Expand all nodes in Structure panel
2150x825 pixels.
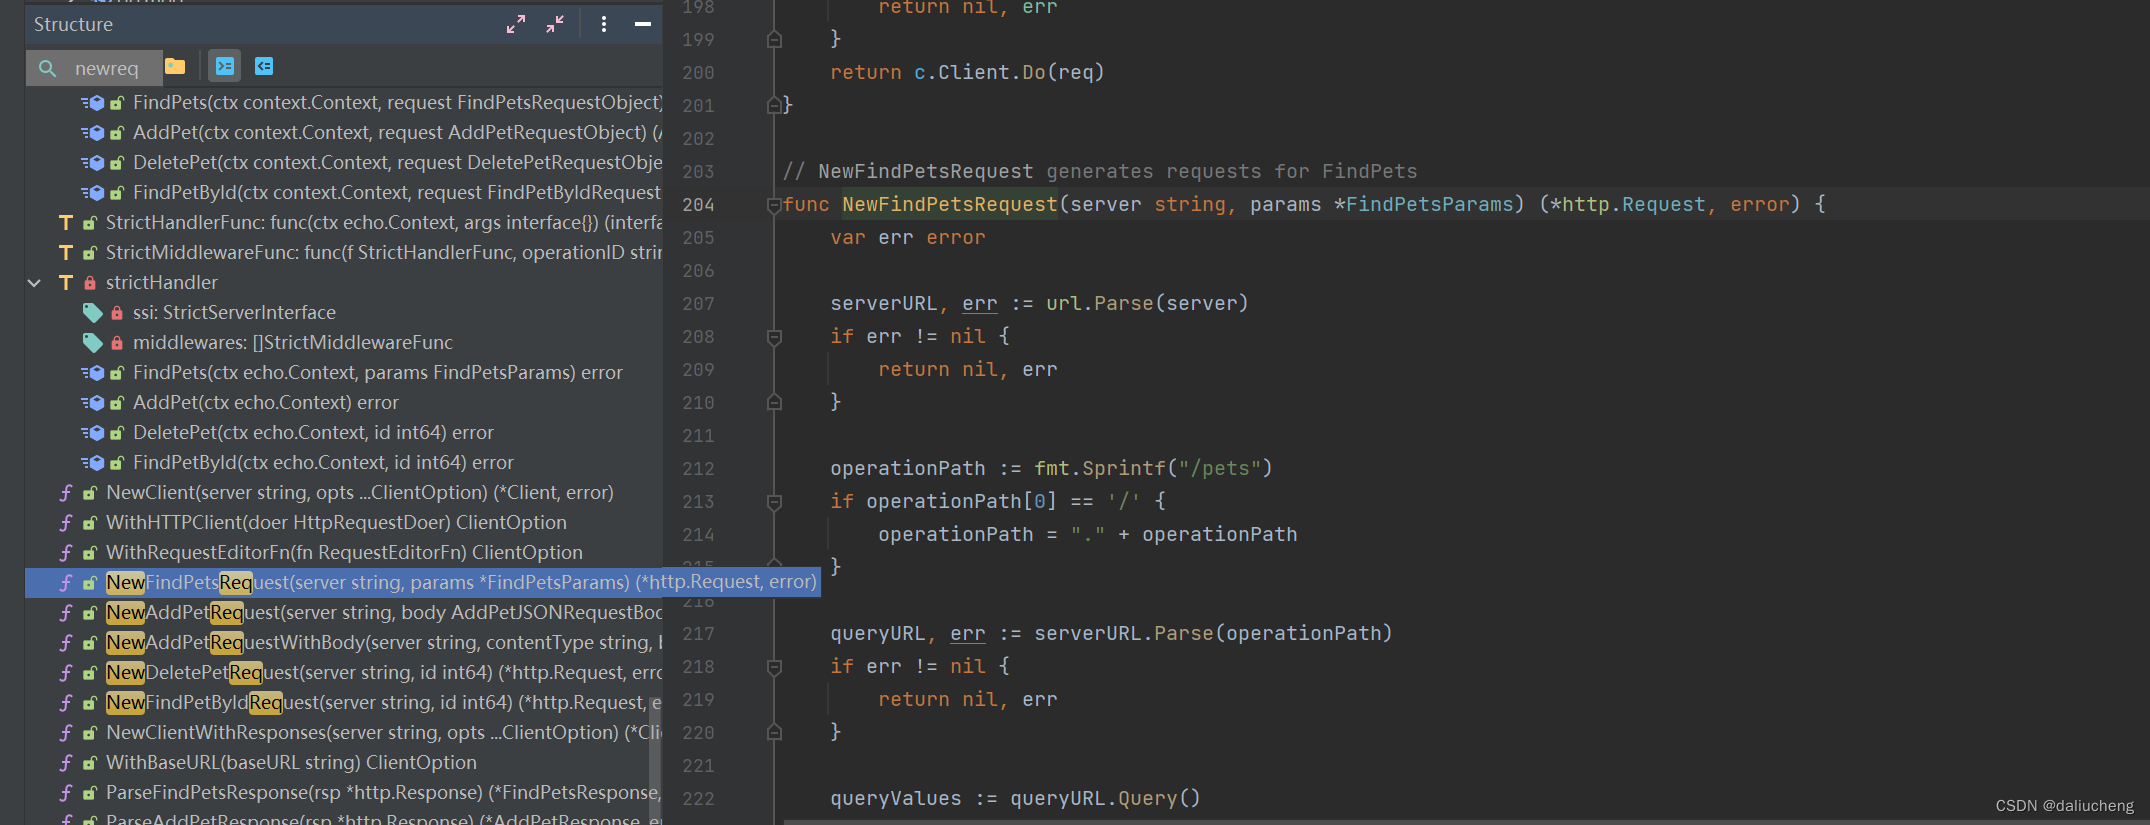tap(516, 24)
